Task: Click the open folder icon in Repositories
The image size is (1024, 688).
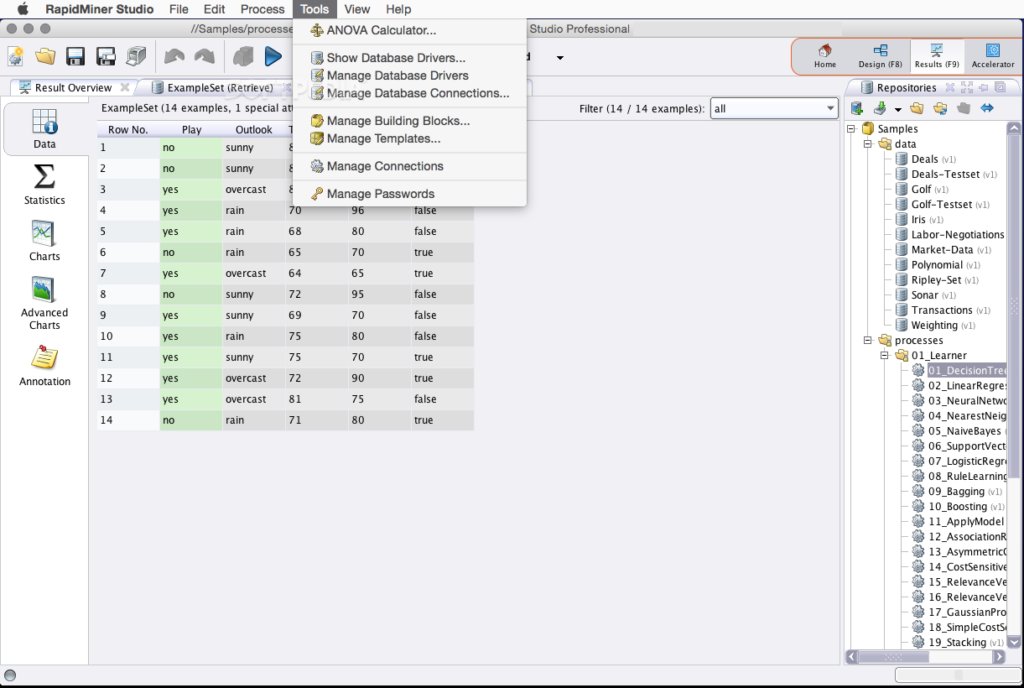Action: [x=917, y=108]
